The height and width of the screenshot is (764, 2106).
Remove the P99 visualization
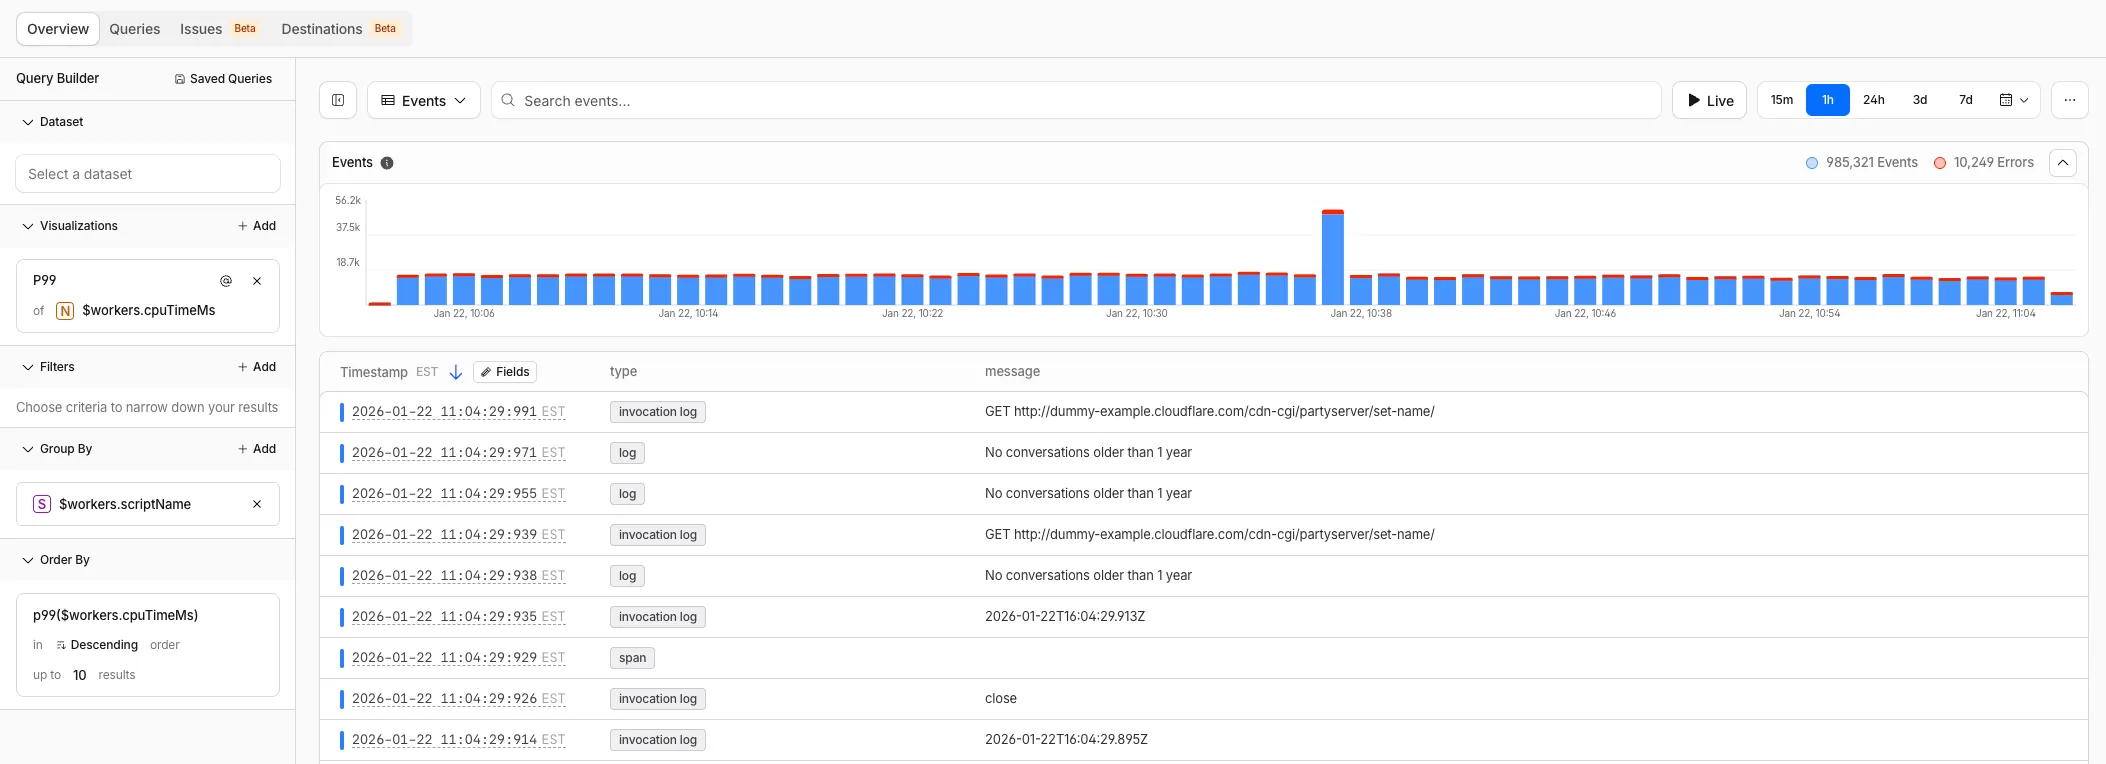[257, 281]
